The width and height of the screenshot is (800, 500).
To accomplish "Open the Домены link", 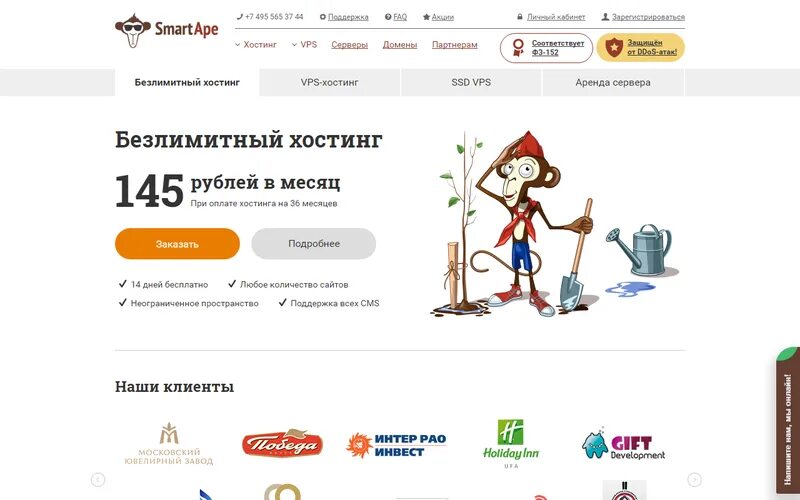I will click(x=400, y=45).
